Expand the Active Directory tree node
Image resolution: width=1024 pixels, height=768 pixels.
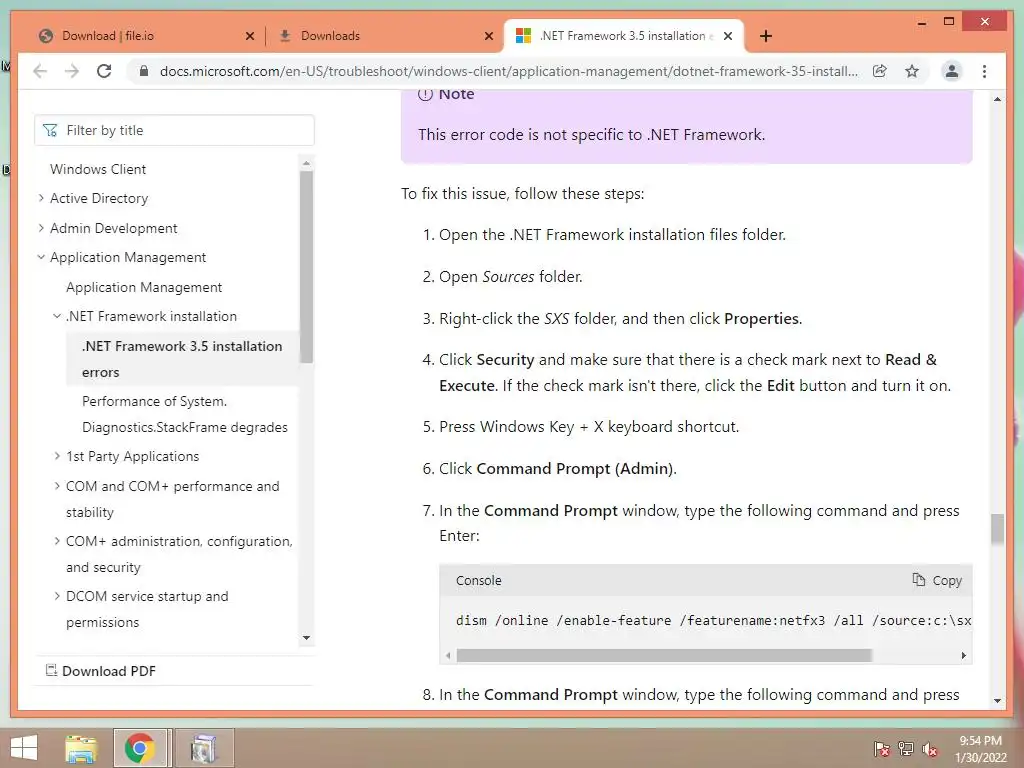(x=40, y=198)
